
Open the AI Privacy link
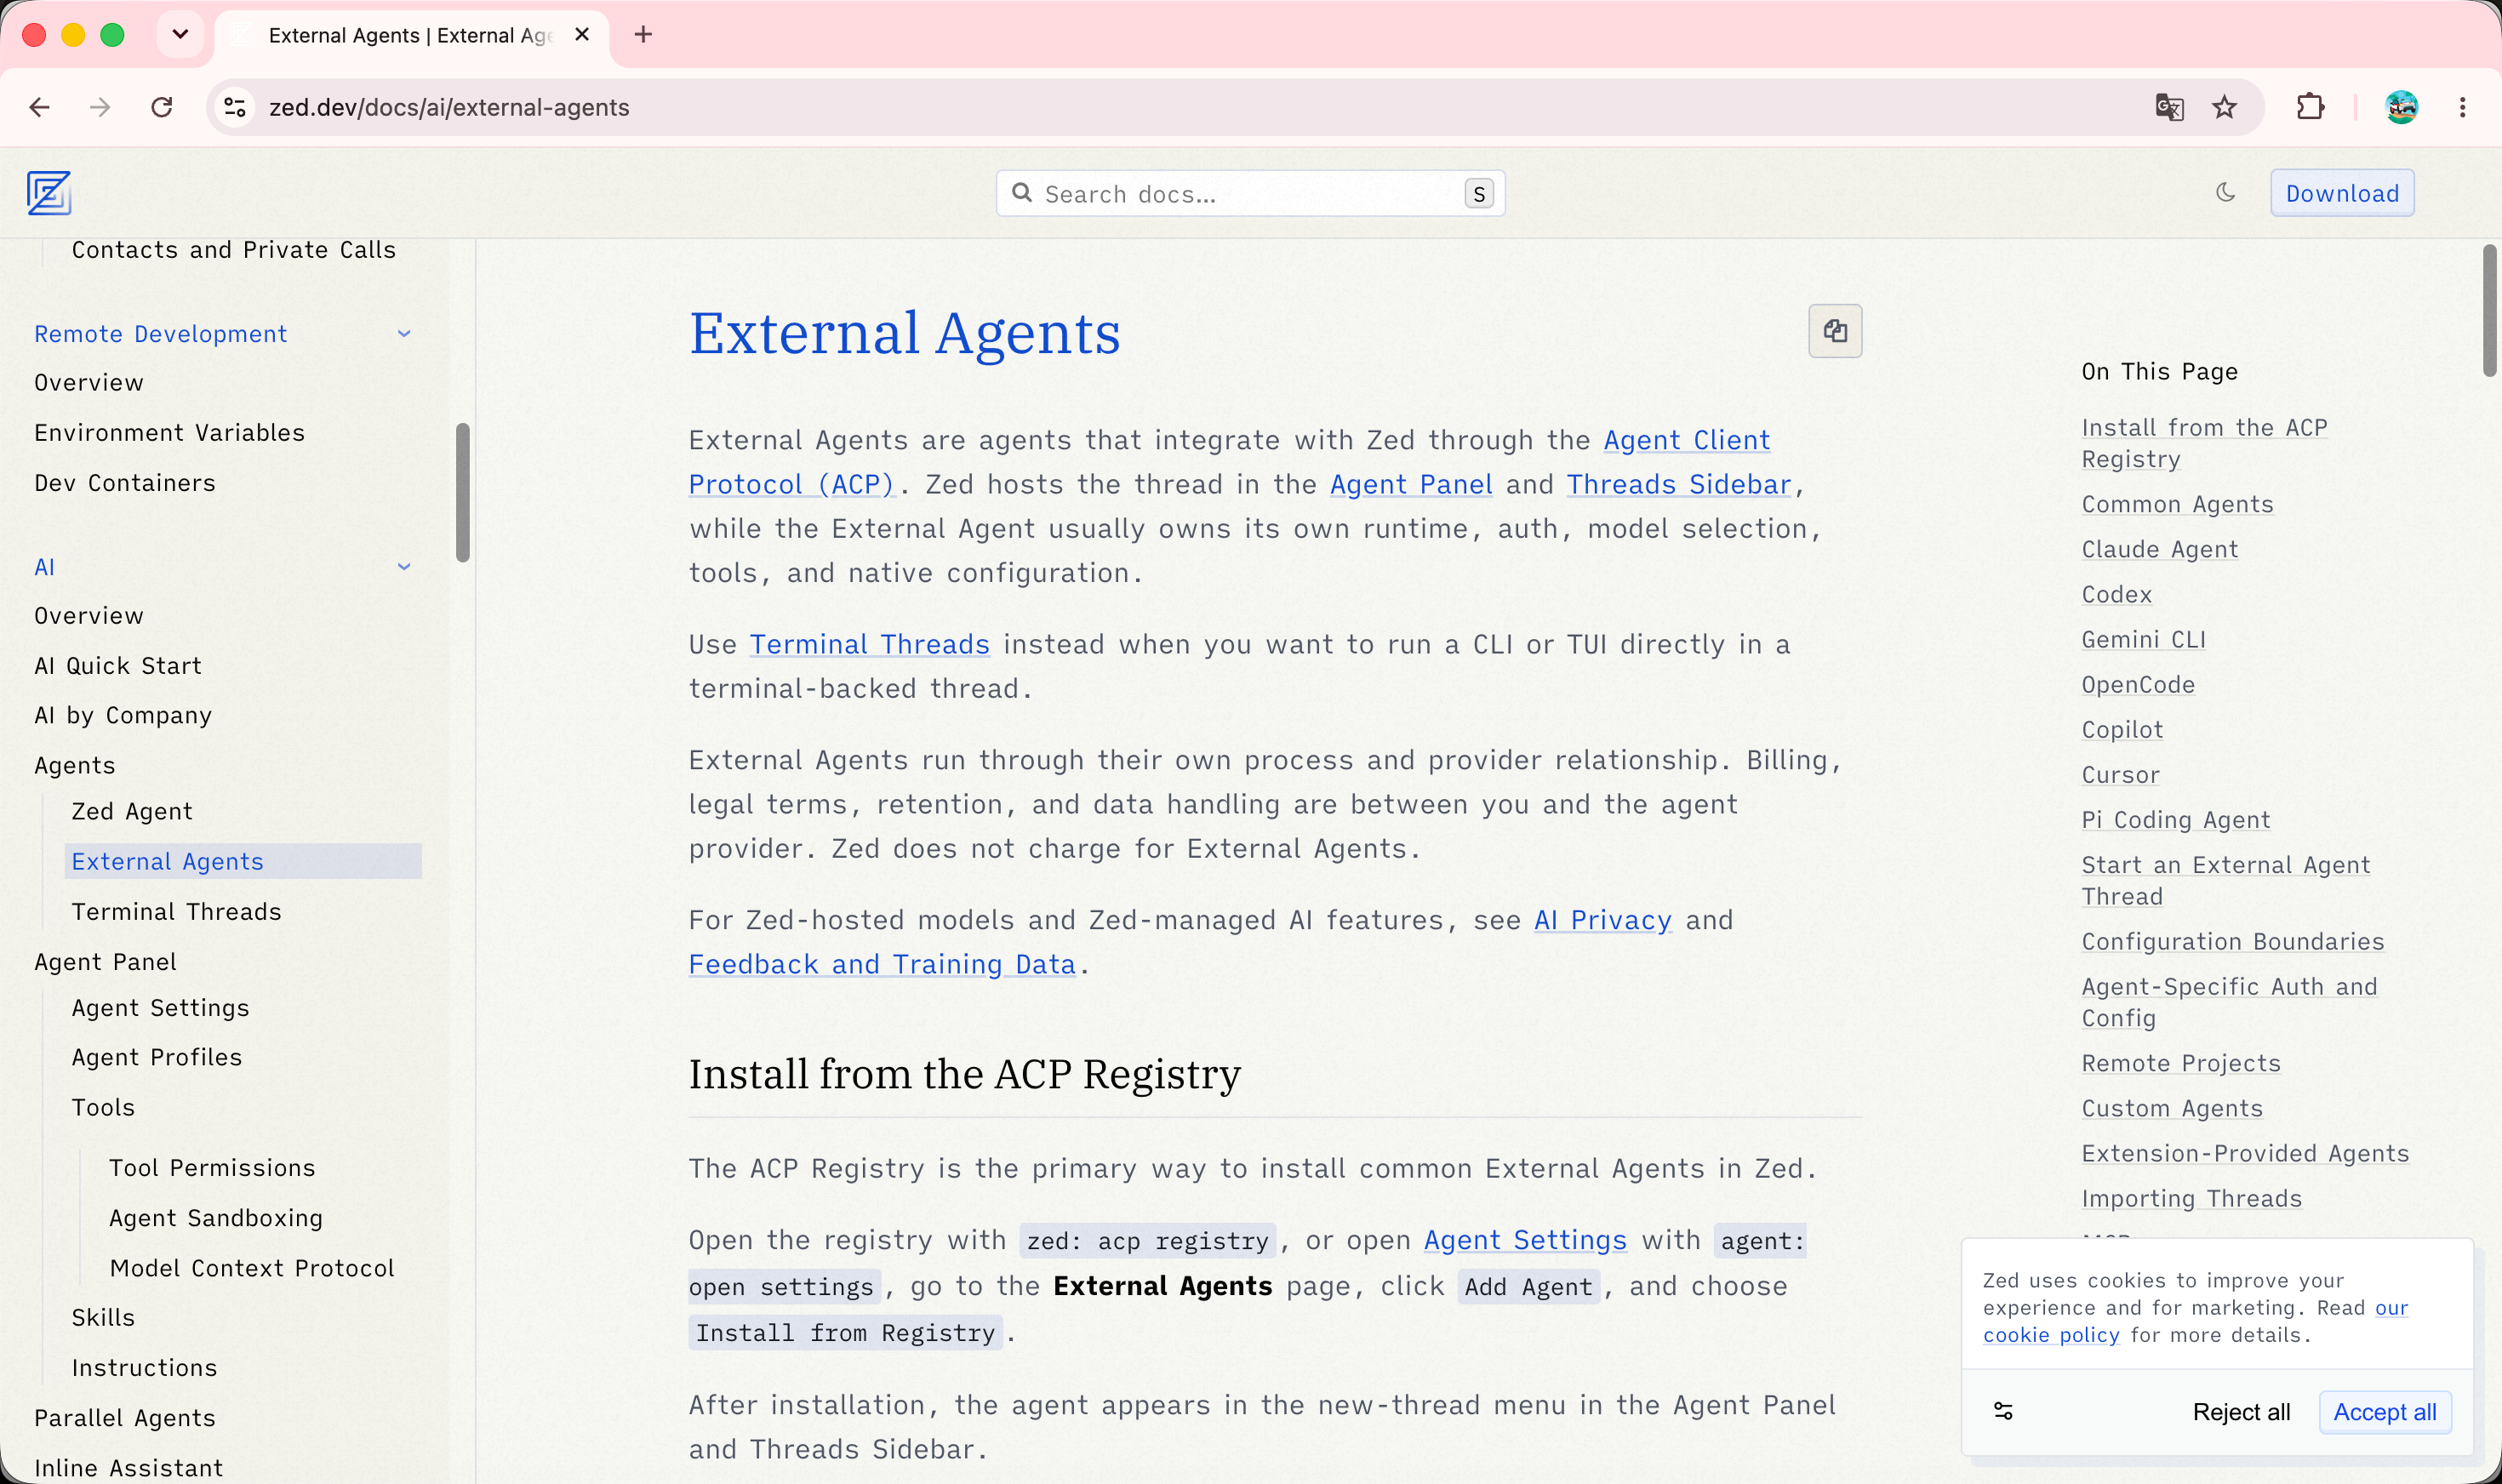tap(1603, 920)
